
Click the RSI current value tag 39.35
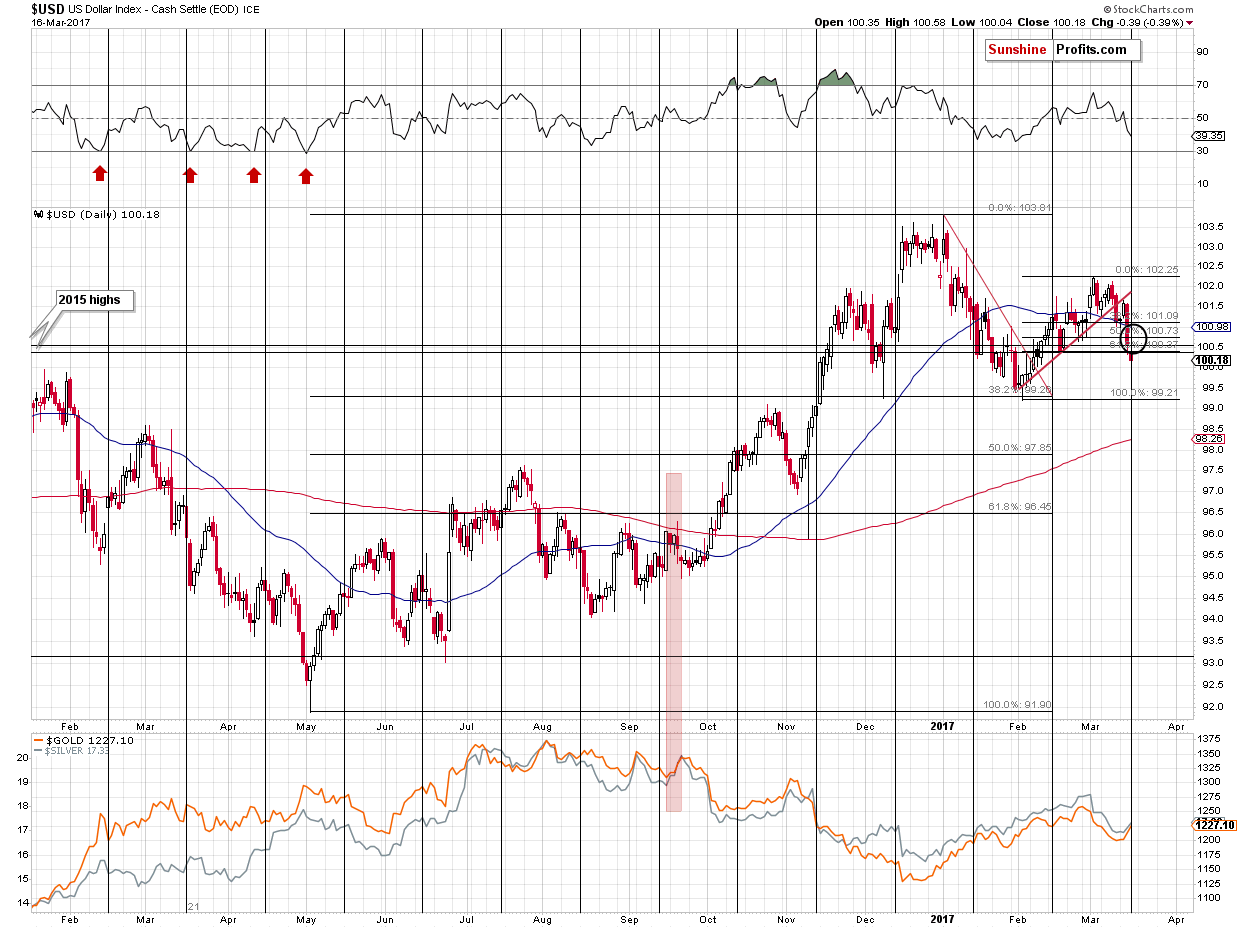pyautogui.click(x=1206, y=135)
